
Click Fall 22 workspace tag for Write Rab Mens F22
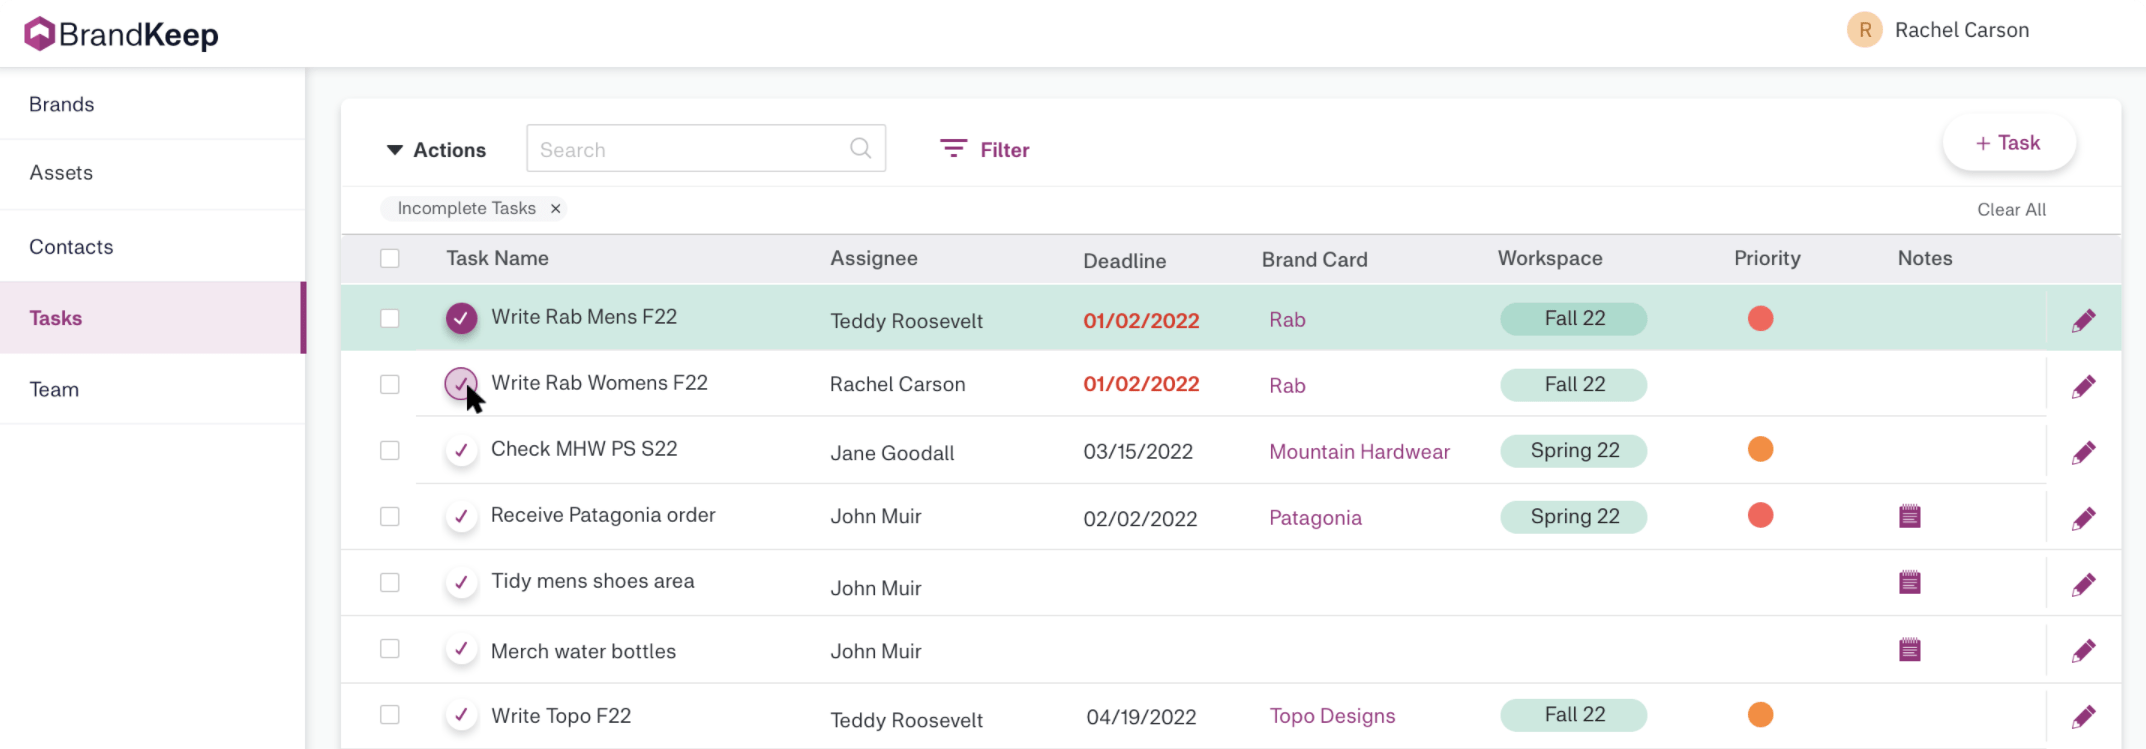pyautogui.click(x=1574, y=319)
